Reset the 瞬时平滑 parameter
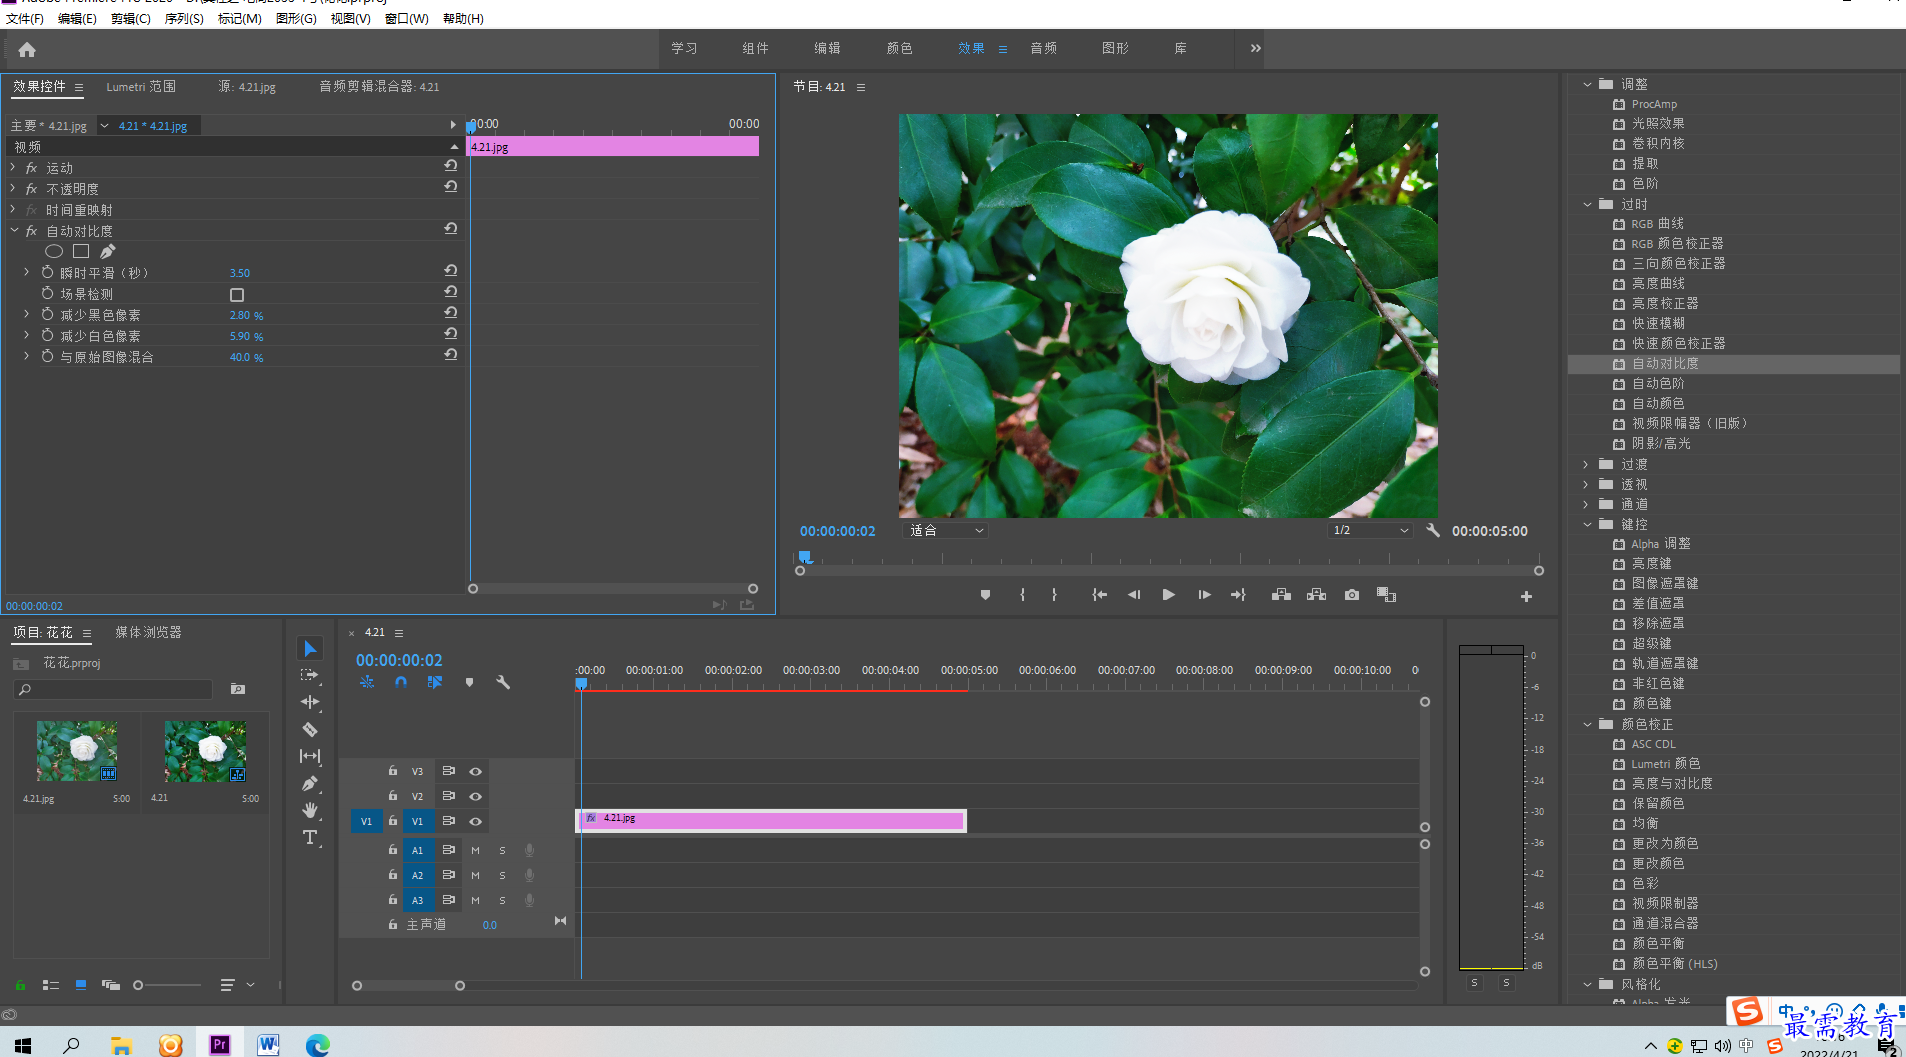 tap(451, 271)
